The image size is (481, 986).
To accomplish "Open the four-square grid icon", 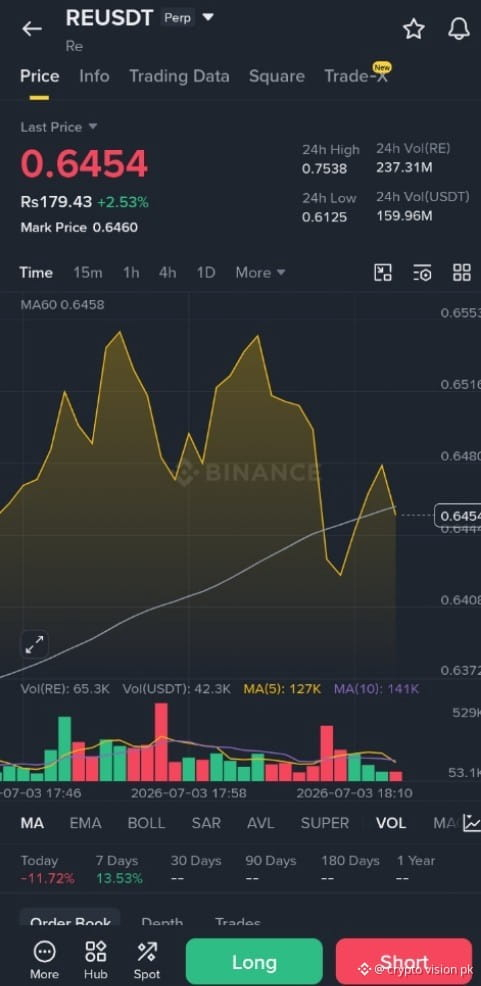I will [462, 272].
